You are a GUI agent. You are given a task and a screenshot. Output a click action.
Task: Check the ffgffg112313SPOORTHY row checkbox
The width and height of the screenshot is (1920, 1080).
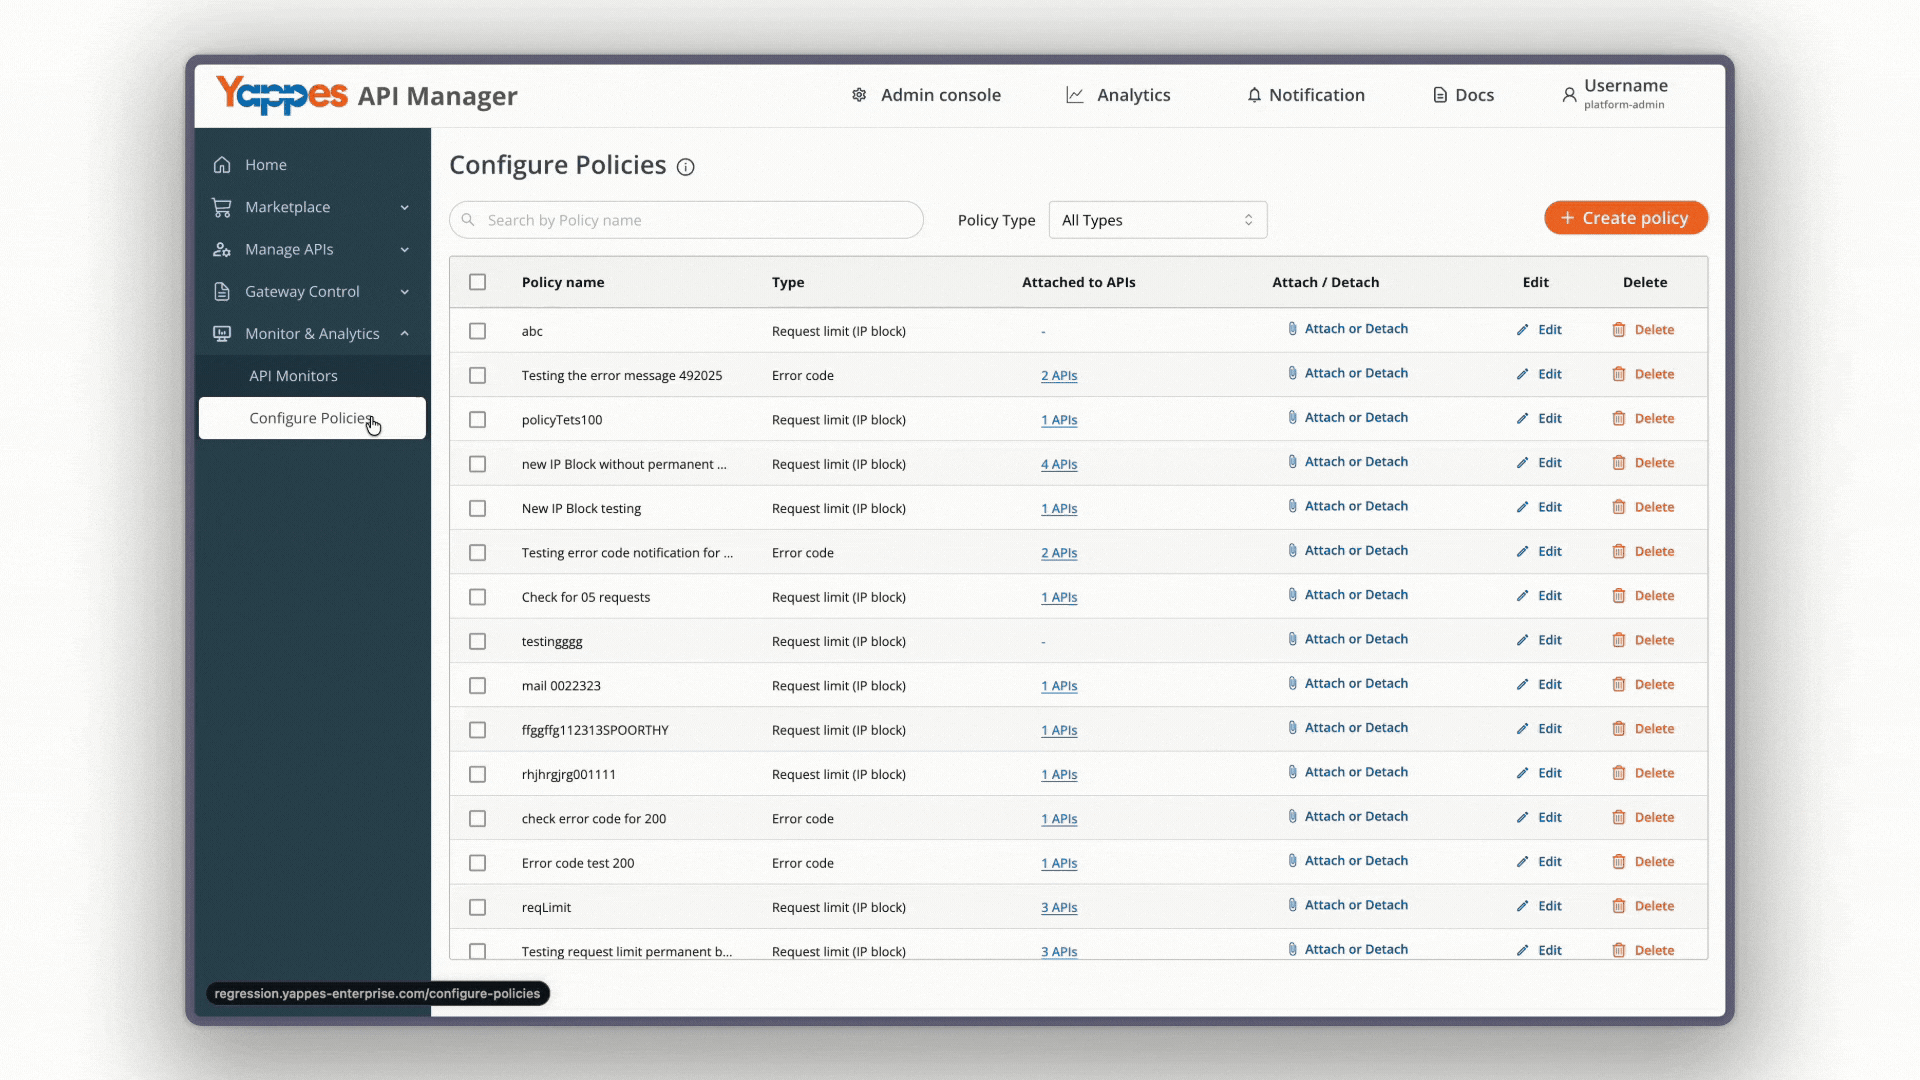point(478,730)
